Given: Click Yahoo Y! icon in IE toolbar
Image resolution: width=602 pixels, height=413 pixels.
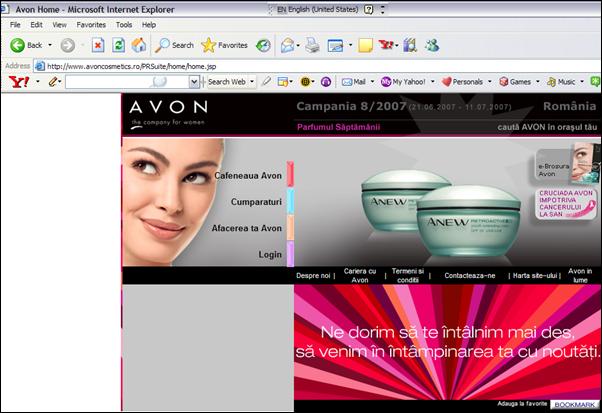Looking at the screenshot, I should (386, 45).
